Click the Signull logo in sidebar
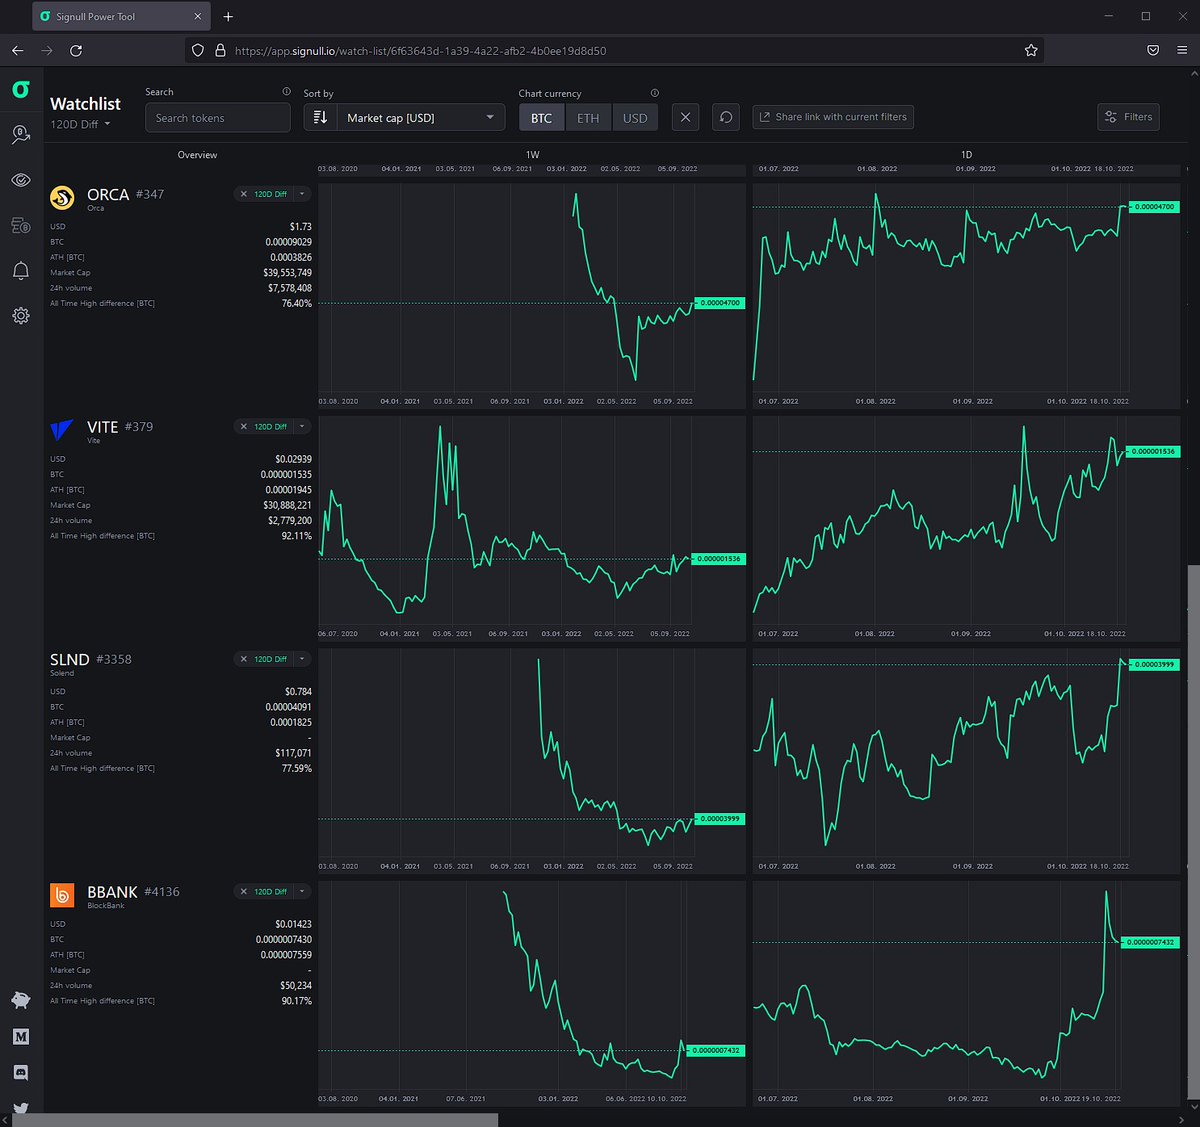The image size is (1200, 1127). pyautogui.click(x=20, y=90)
